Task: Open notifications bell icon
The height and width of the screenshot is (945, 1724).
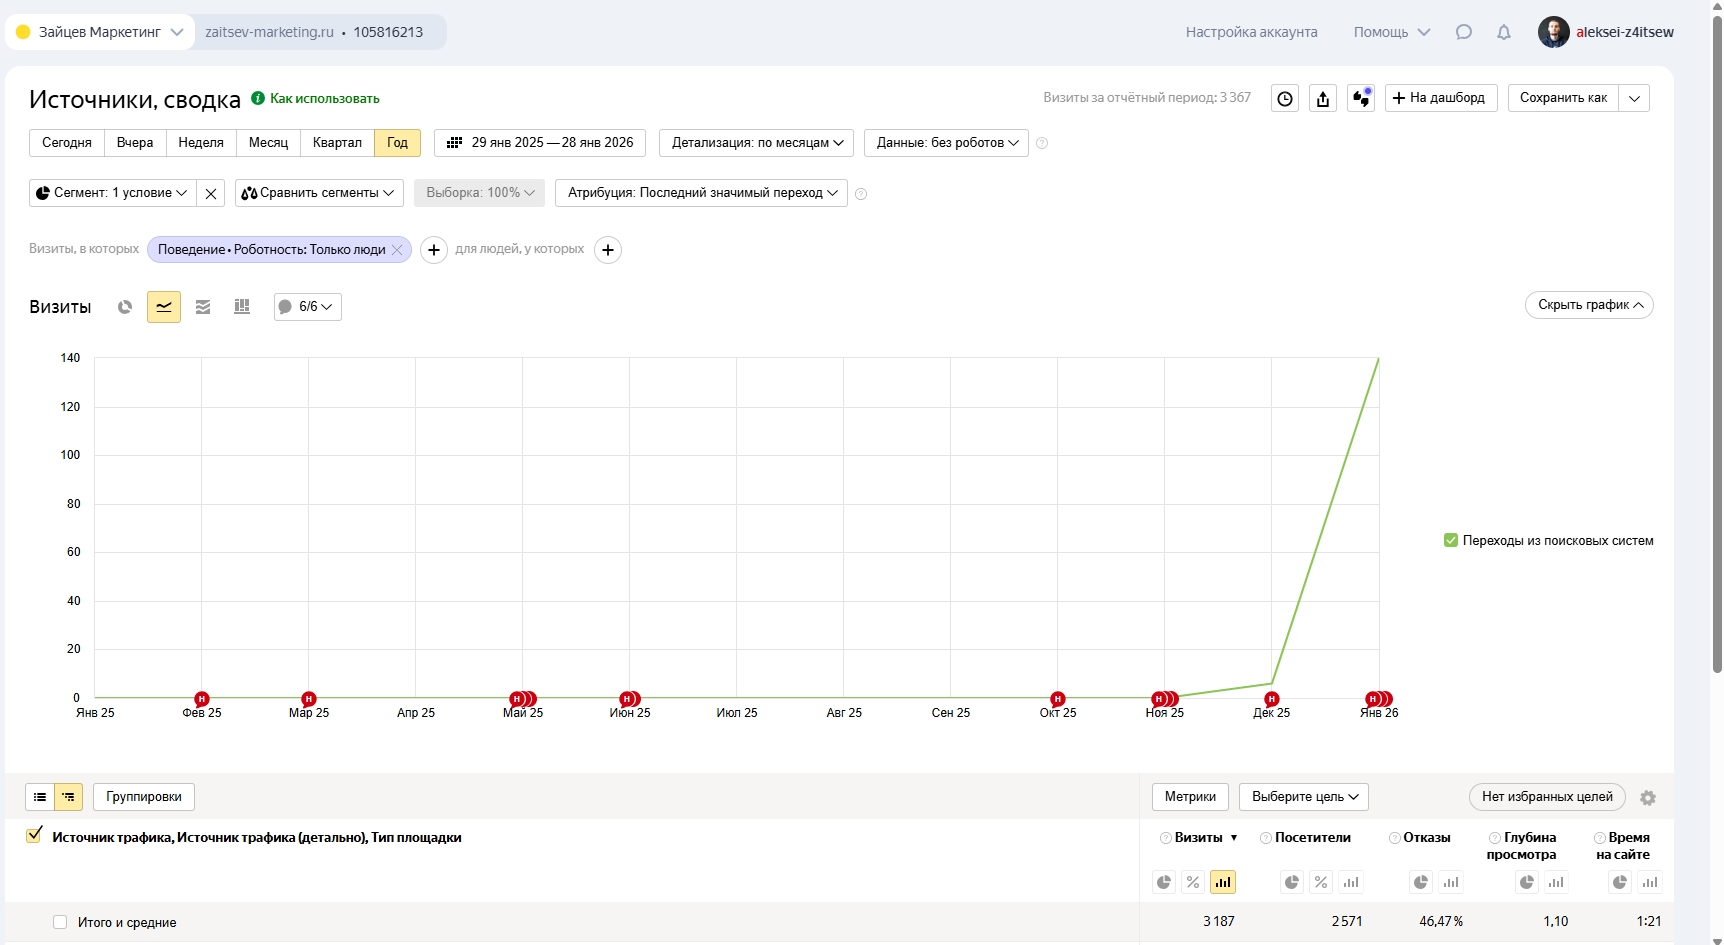Action: [x=1503, y=32]
